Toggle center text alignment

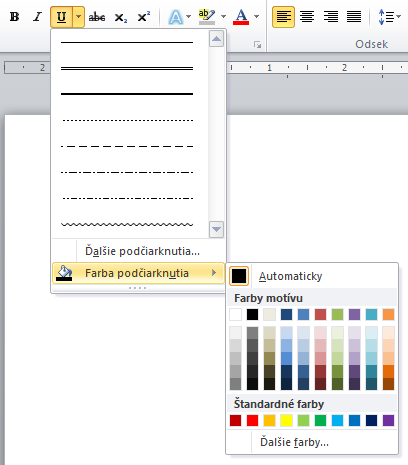[x=307, y=17]
